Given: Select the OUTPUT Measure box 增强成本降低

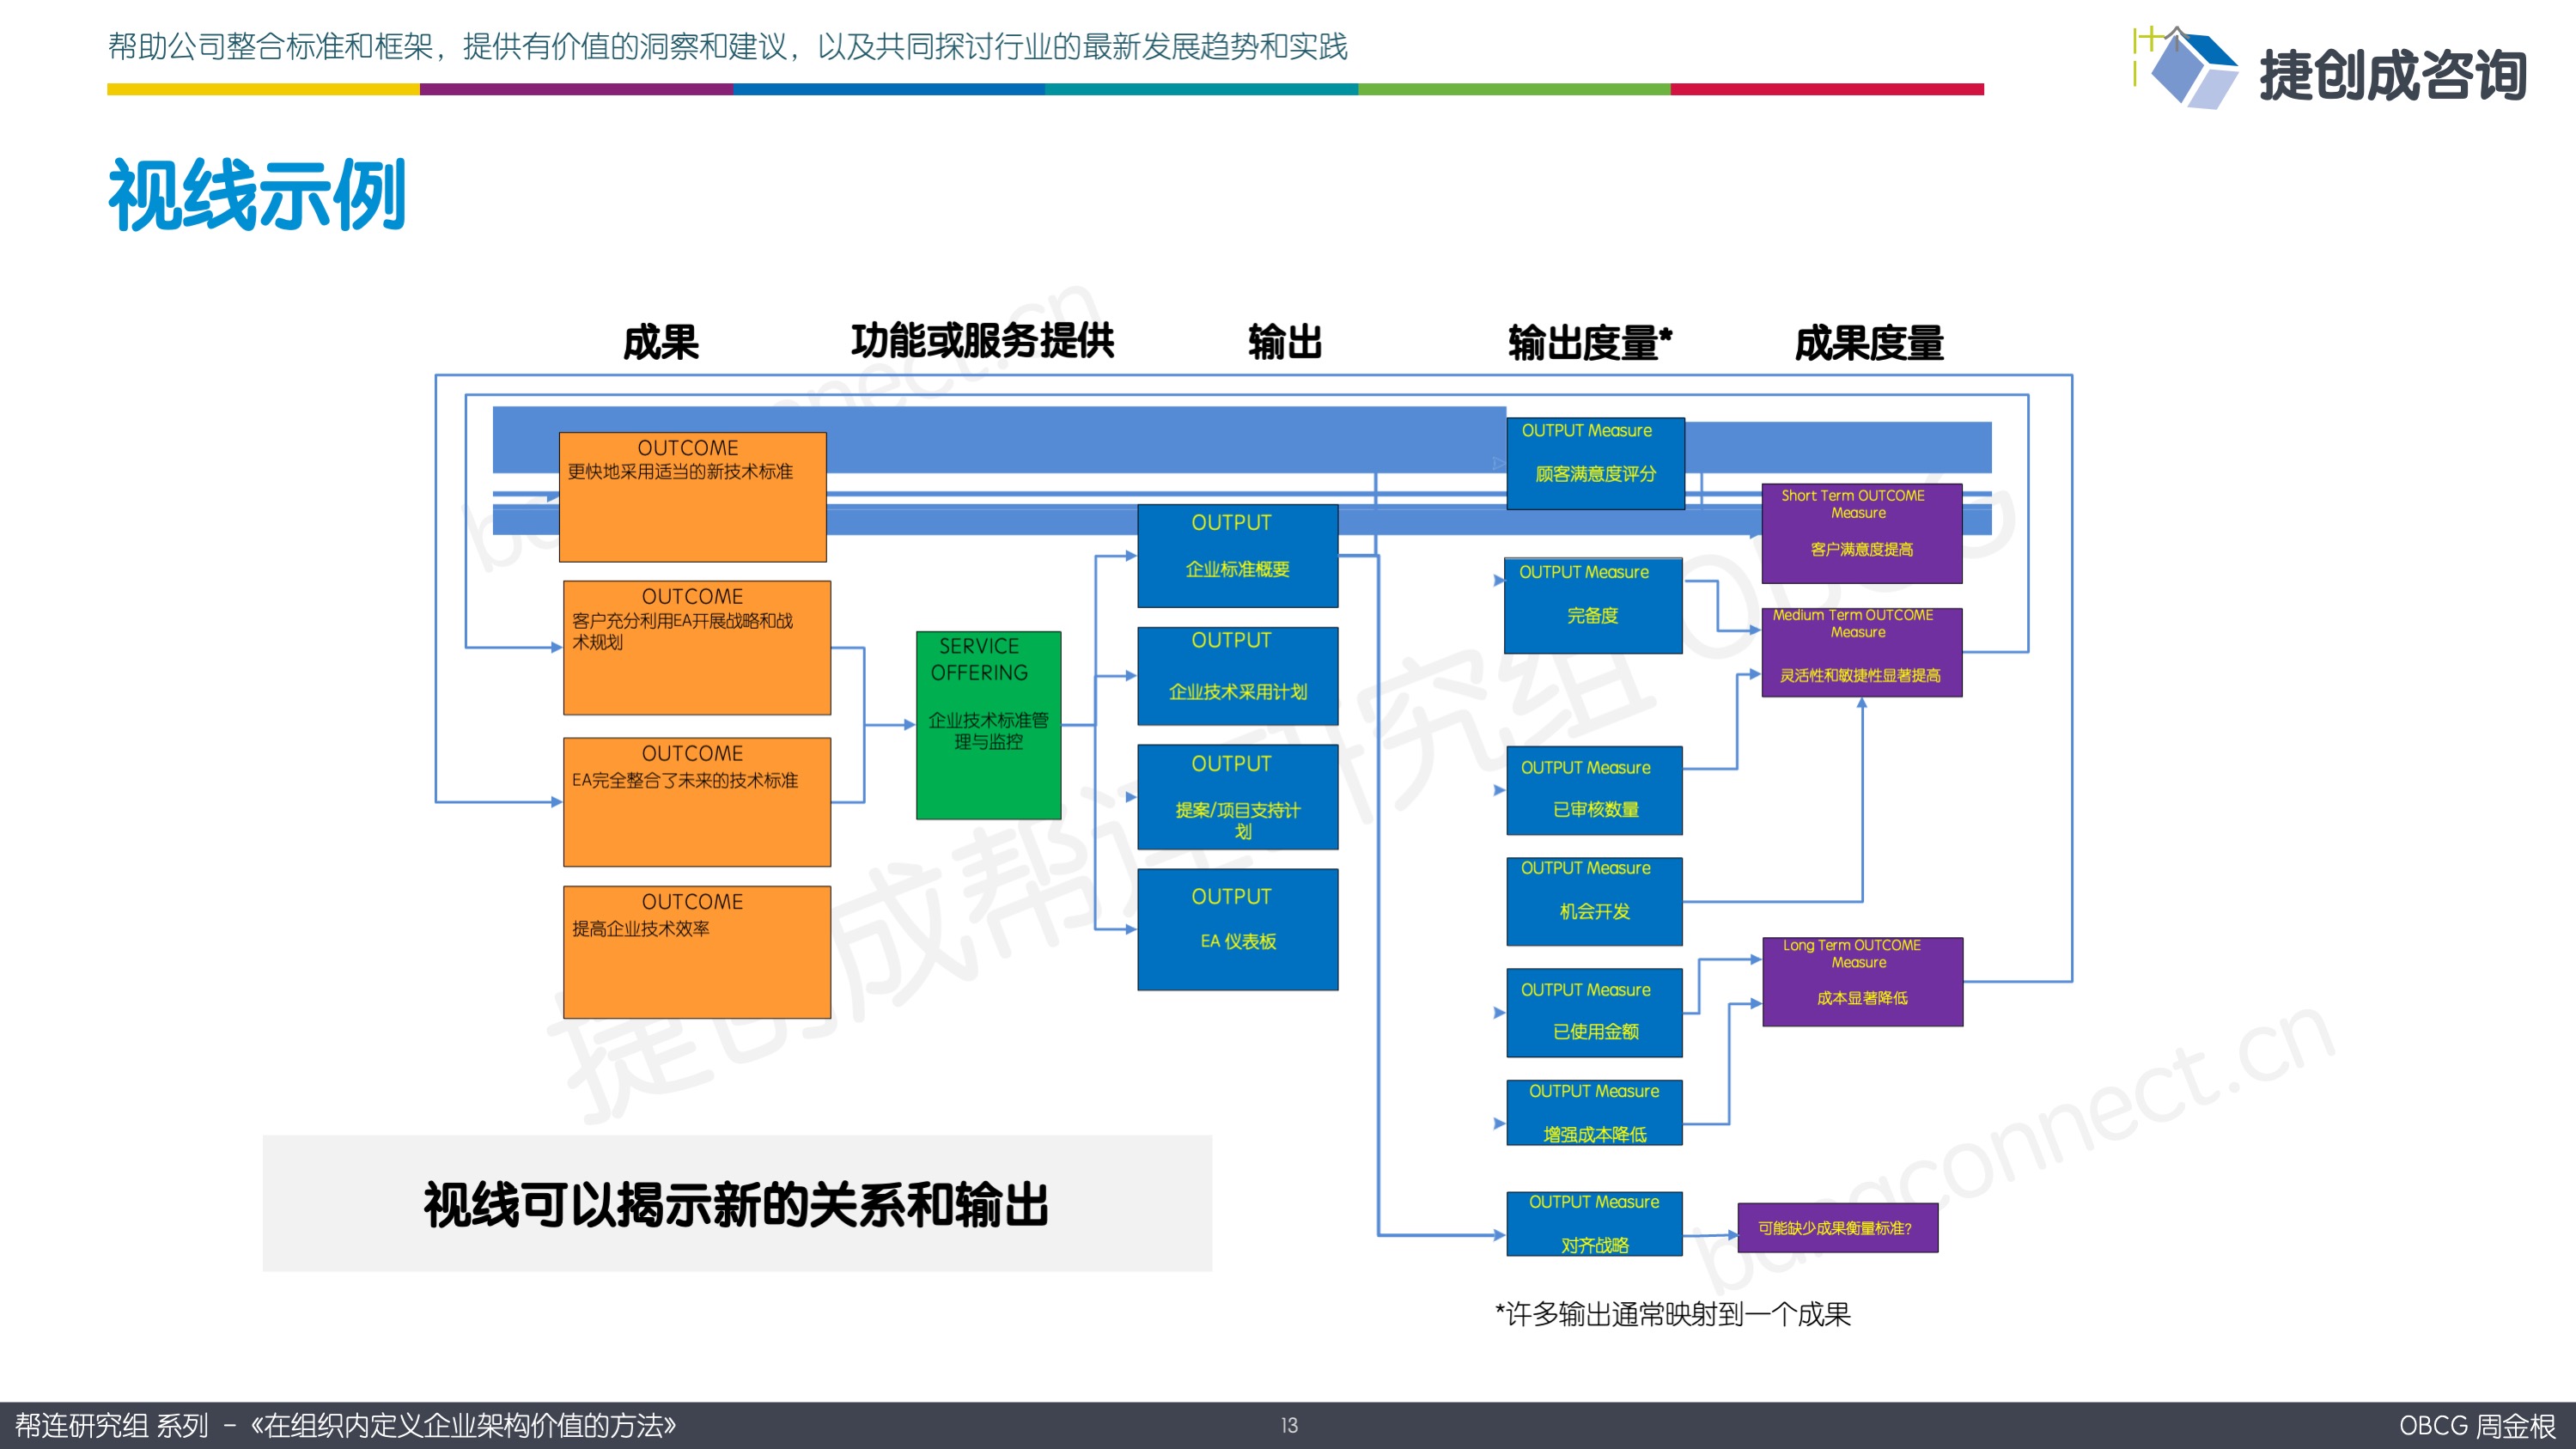Looking at the screenshot, I should coord(1594,1112).
